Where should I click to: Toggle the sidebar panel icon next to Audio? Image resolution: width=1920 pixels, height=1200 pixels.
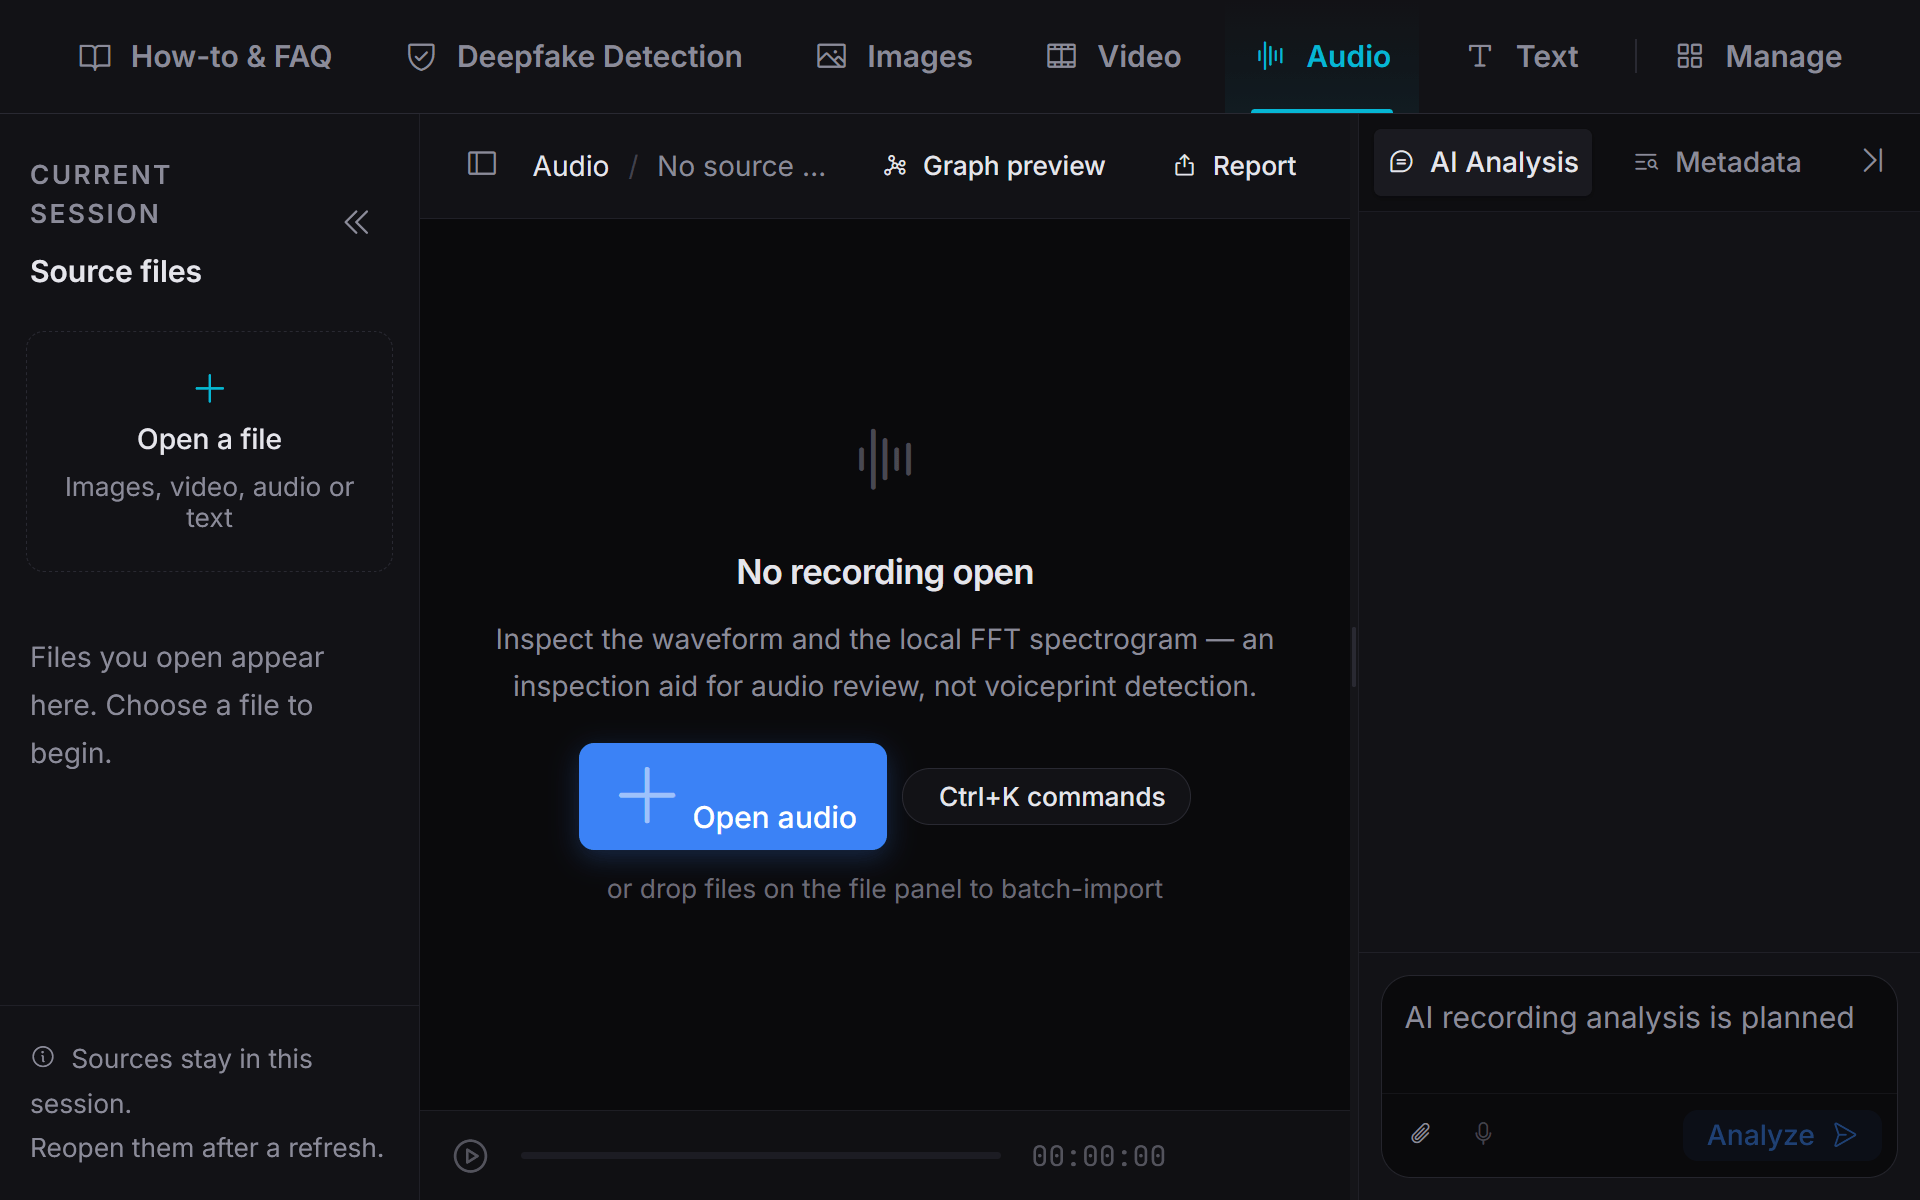(x=482, y=164)
